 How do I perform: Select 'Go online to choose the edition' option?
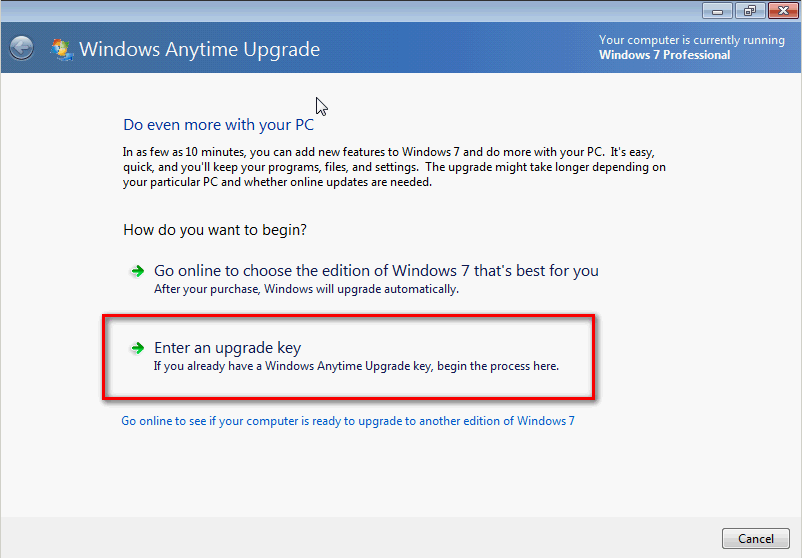coord(376,270)
